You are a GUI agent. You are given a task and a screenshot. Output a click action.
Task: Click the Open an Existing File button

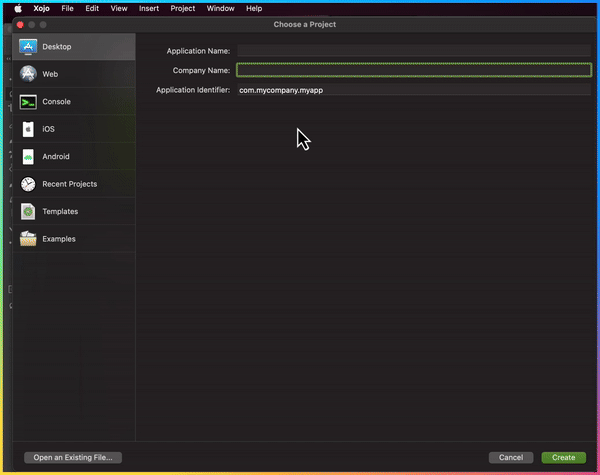pos(73,457)
